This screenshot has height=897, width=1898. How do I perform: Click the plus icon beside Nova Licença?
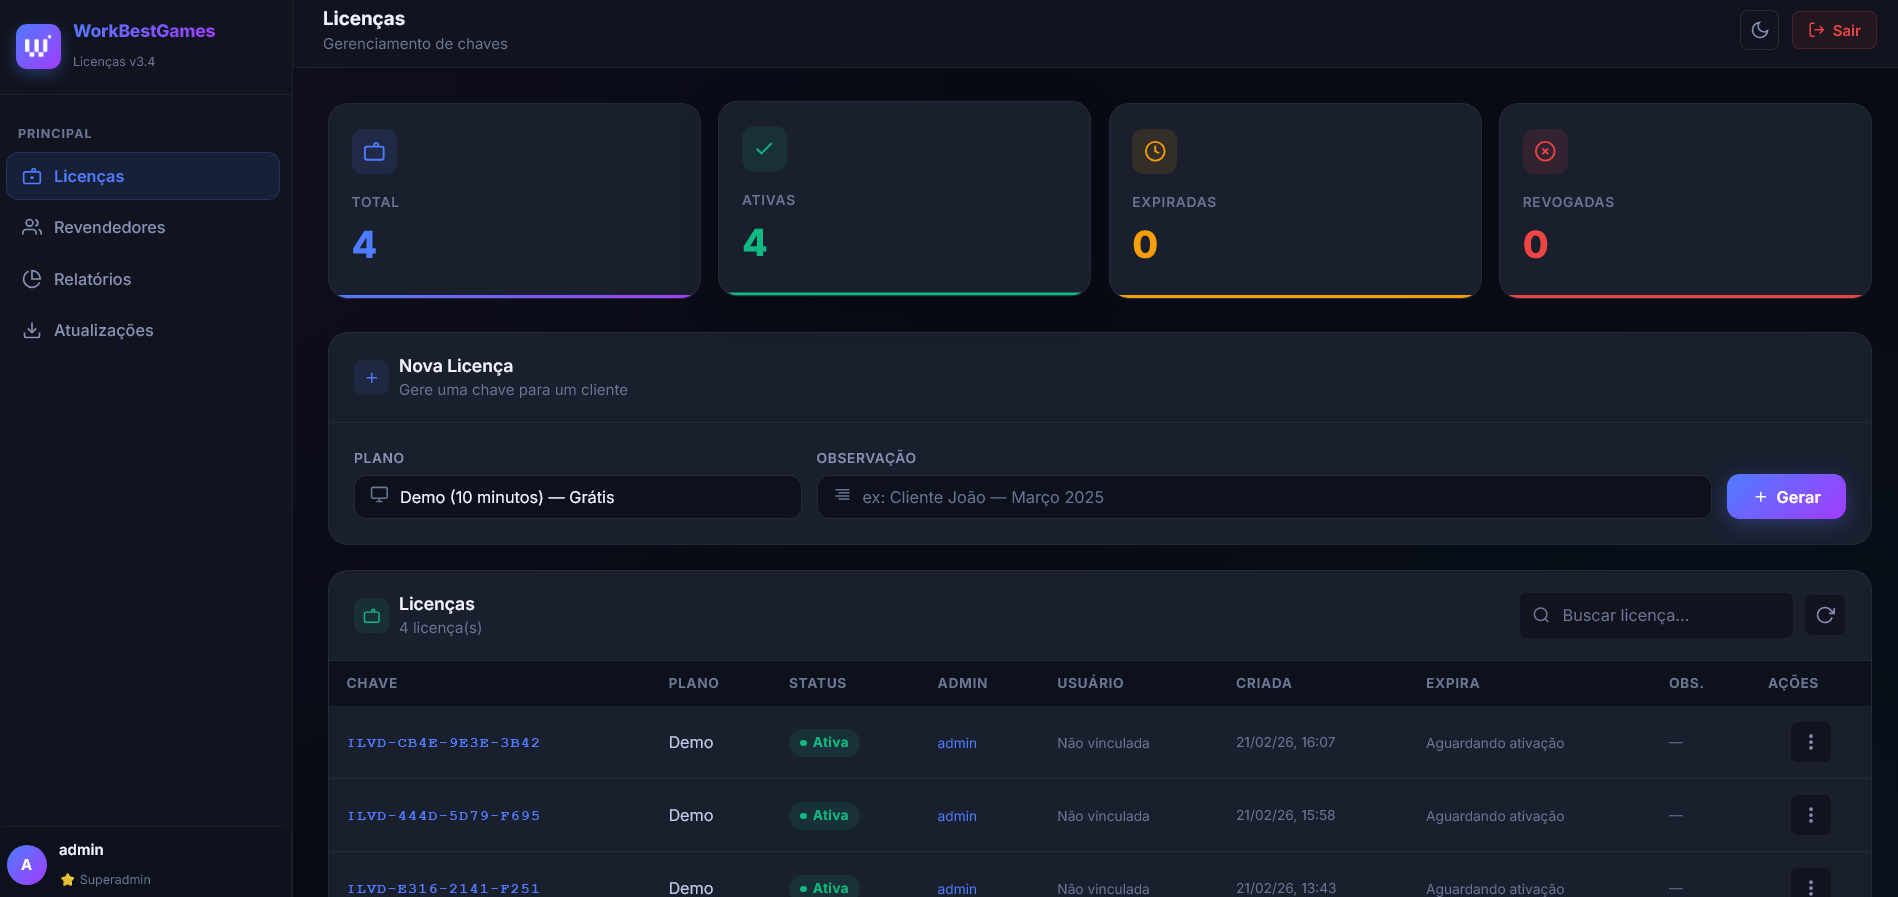371,378
